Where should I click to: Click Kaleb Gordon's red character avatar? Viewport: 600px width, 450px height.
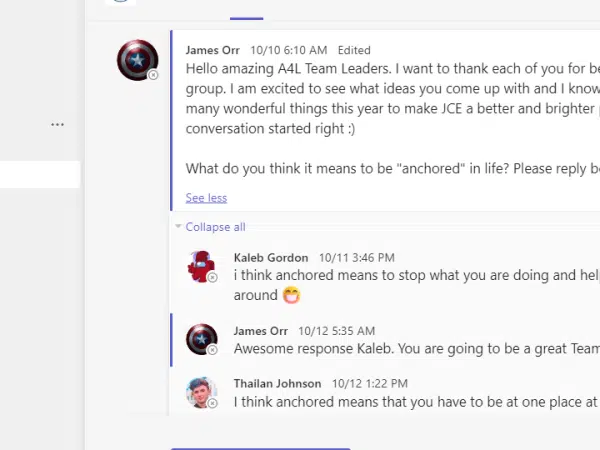point(202,267)
